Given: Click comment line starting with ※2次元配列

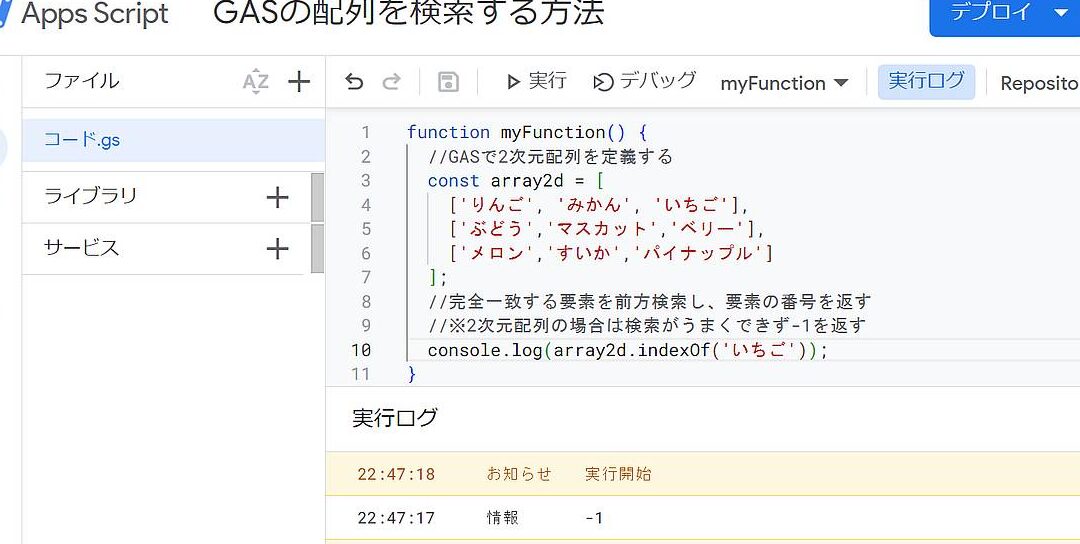Looking at the screenshot, I should coord(646,325).
